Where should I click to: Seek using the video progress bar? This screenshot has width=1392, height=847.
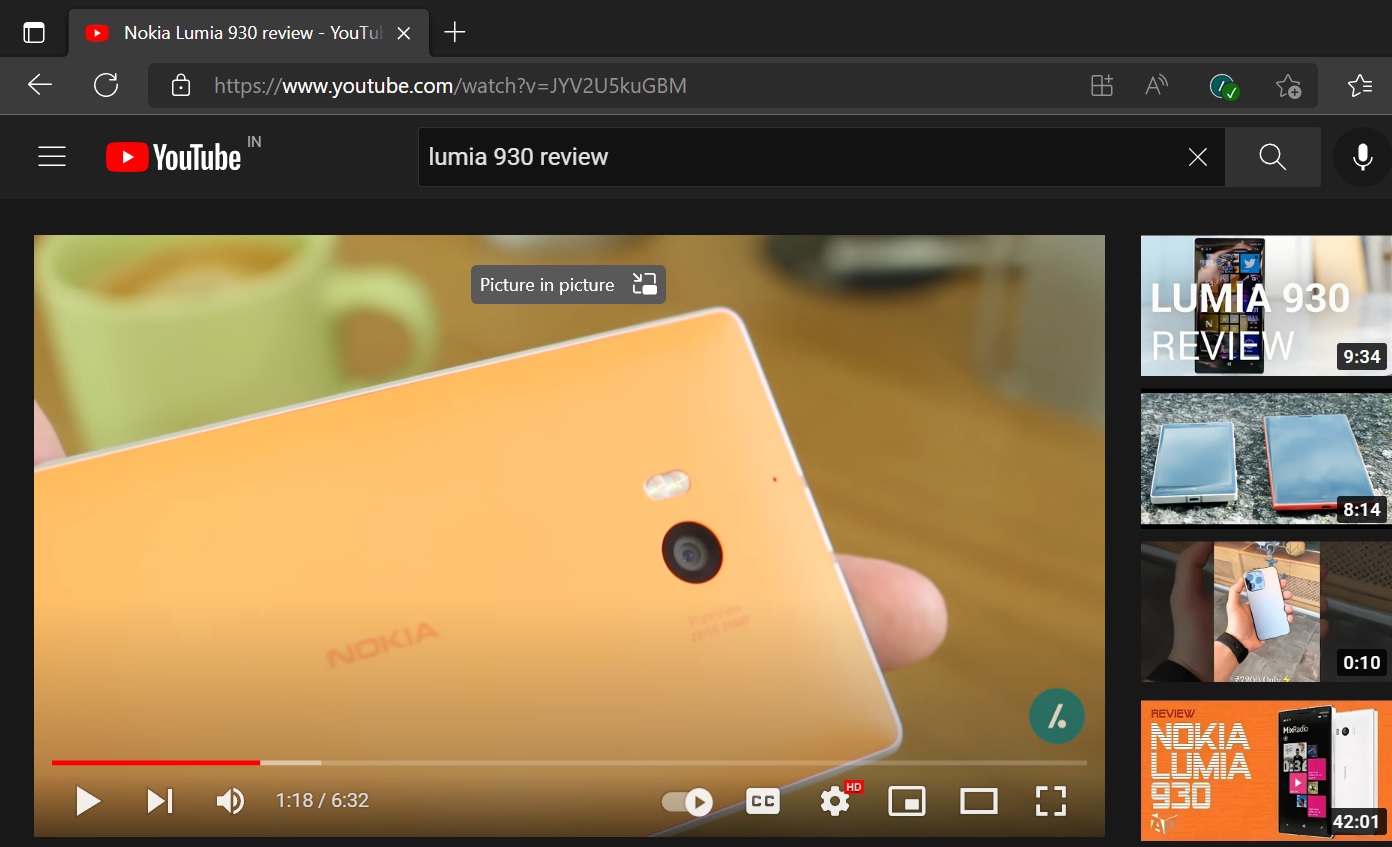[x=569, y=763]
